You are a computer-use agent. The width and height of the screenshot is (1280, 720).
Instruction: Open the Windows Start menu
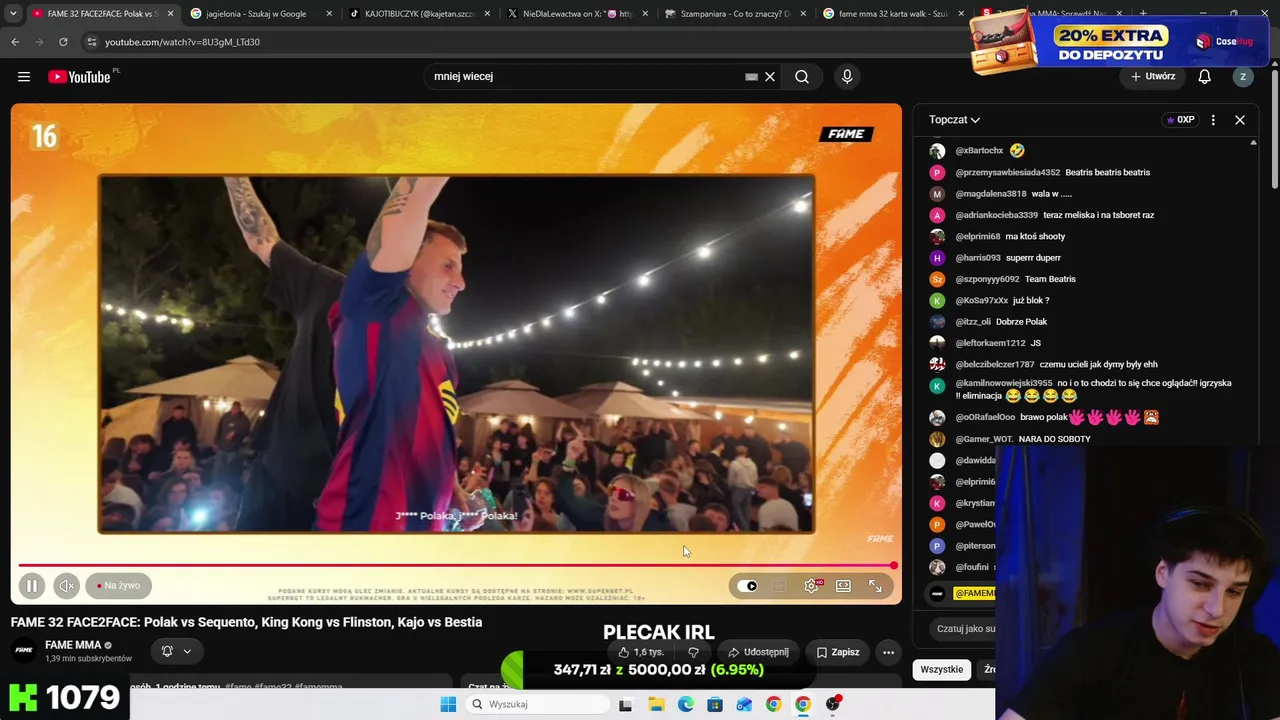point(448,704)
